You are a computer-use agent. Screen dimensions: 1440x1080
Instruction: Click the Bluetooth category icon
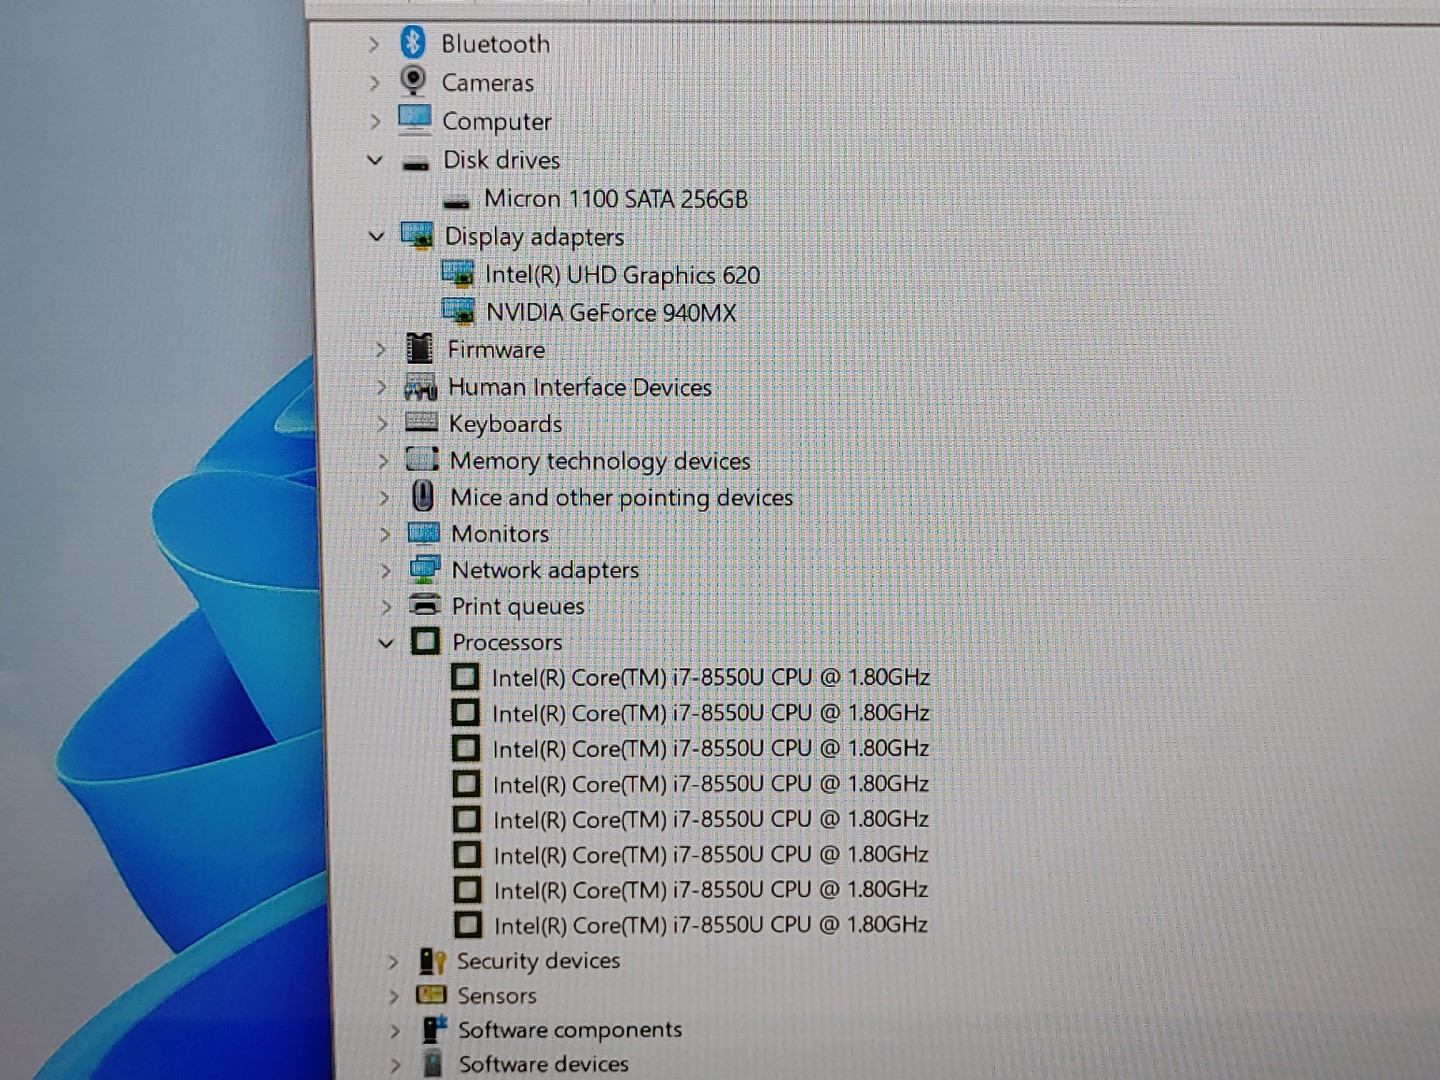(x=412, y=43)
